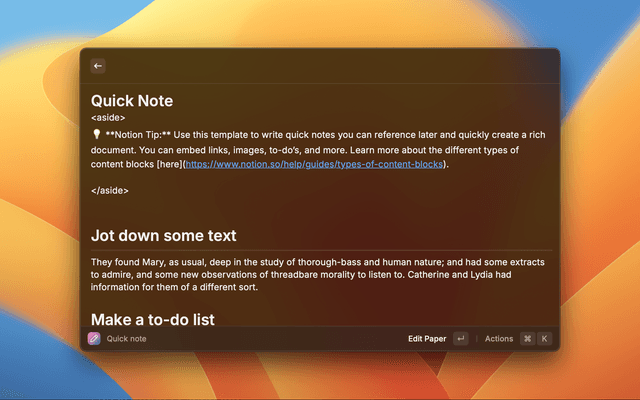The height and width of the screenshot is (400, 640).
Task: Select the 'Jot down some text' heading
Action: (164, 236)
